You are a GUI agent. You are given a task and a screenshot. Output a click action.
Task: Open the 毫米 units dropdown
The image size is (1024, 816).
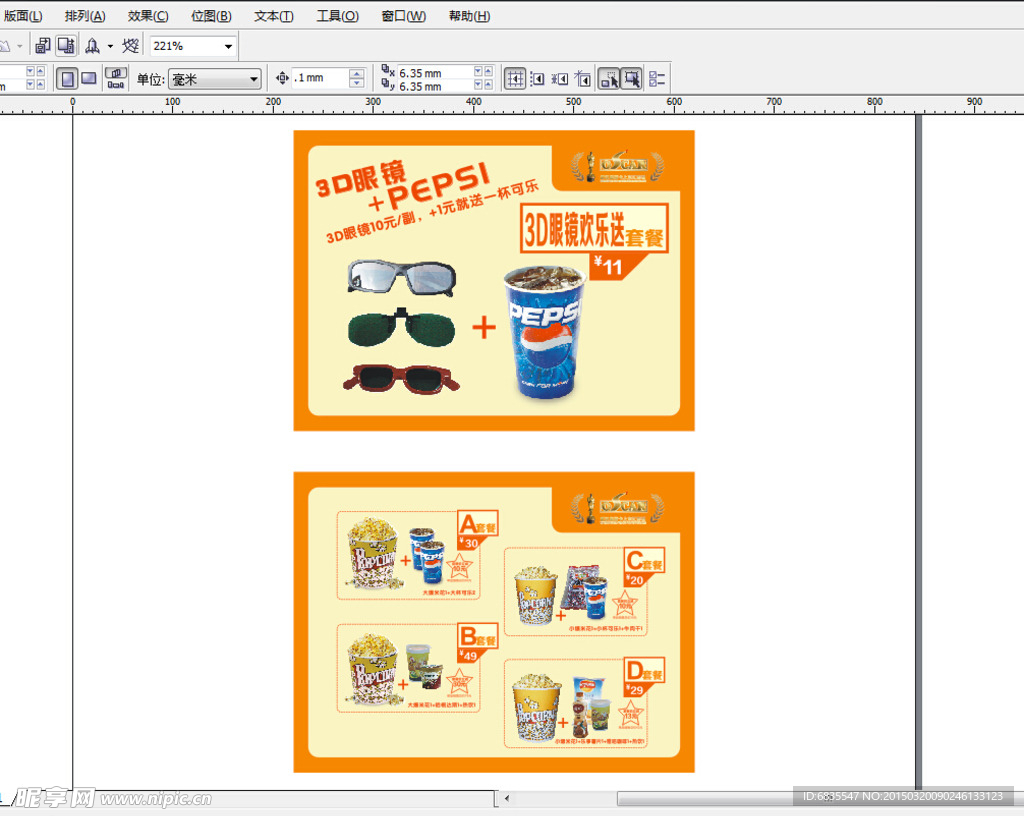[x=253, y=79]
